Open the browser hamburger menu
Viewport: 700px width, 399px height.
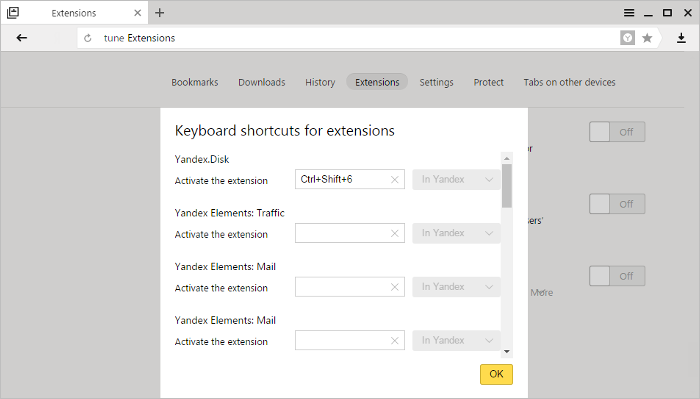tap(629, 13)
